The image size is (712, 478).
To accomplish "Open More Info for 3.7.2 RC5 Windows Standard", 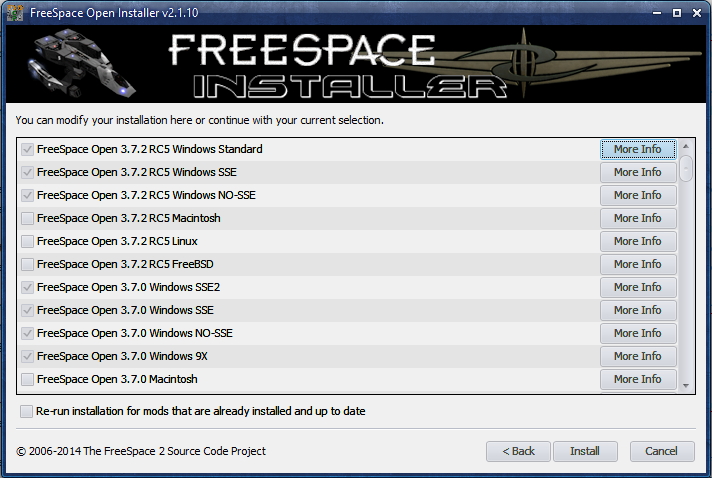I will 637,149.
